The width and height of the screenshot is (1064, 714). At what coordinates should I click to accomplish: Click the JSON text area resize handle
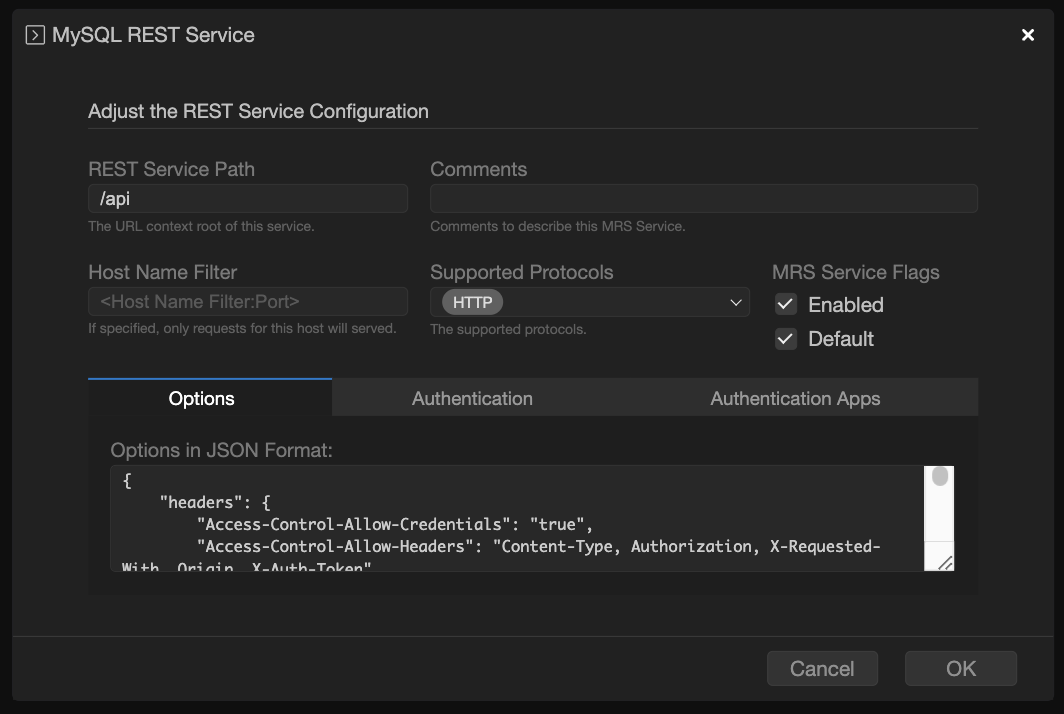(944, 562)
